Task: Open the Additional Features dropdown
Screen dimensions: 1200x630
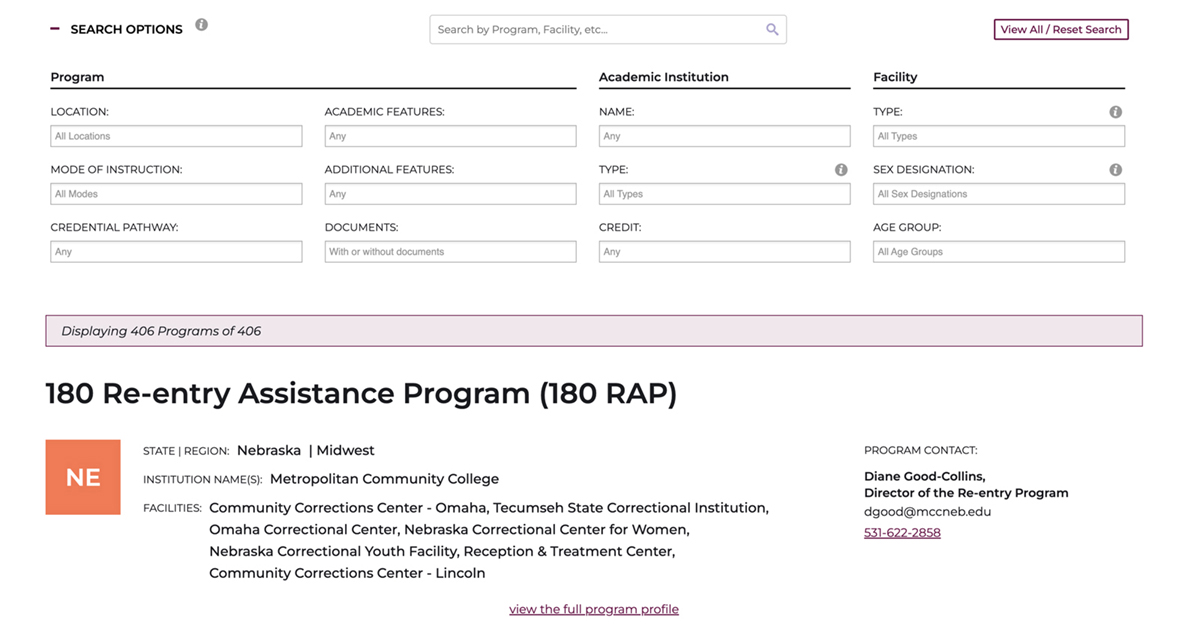Action: click(450, 194)
